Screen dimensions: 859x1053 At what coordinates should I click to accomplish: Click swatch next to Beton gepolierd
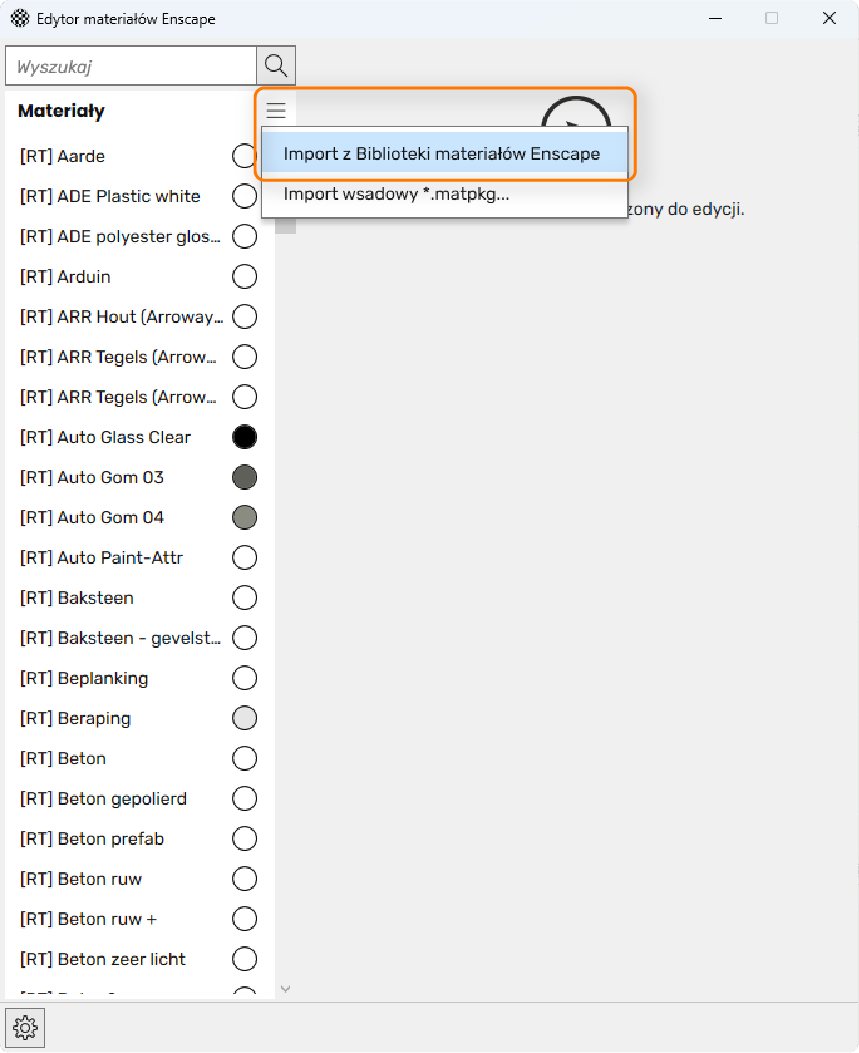click(x=244, y=798)
